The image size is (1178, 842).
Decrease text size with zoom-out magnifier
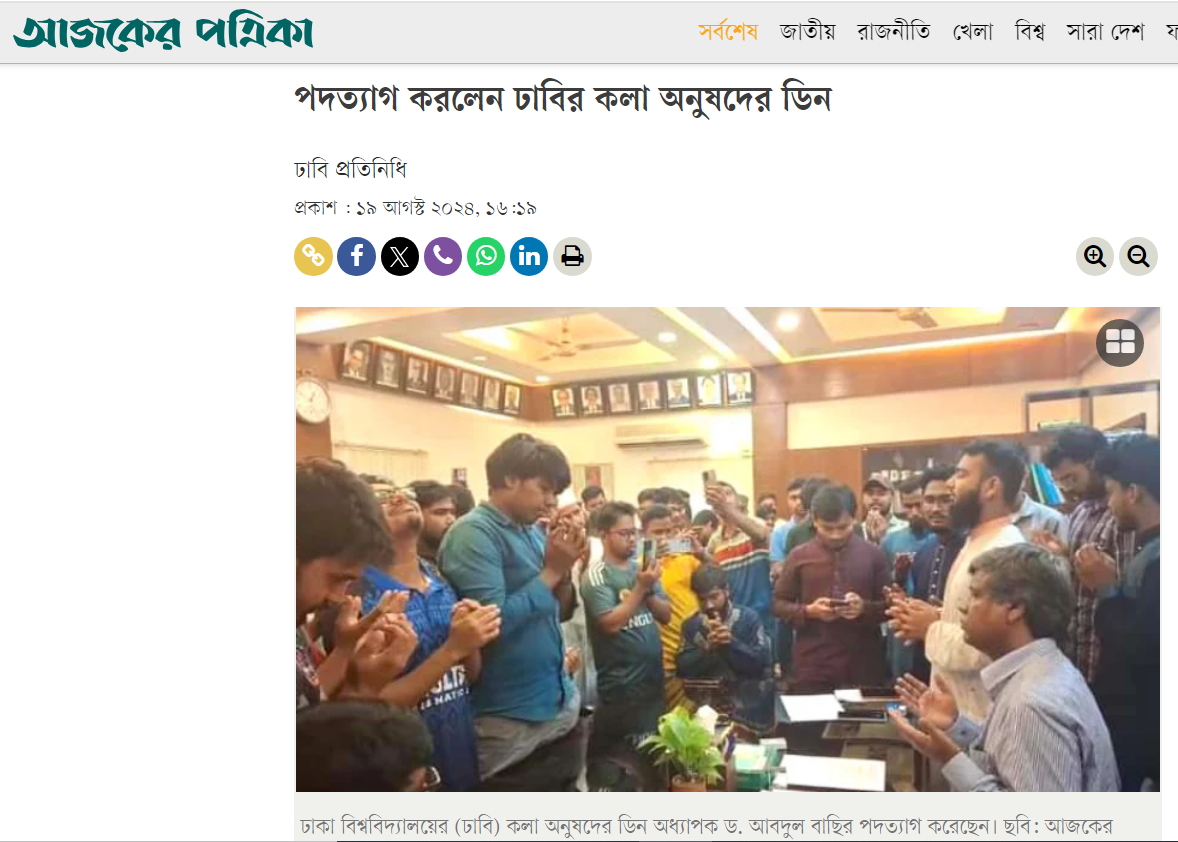point(1138,257)
